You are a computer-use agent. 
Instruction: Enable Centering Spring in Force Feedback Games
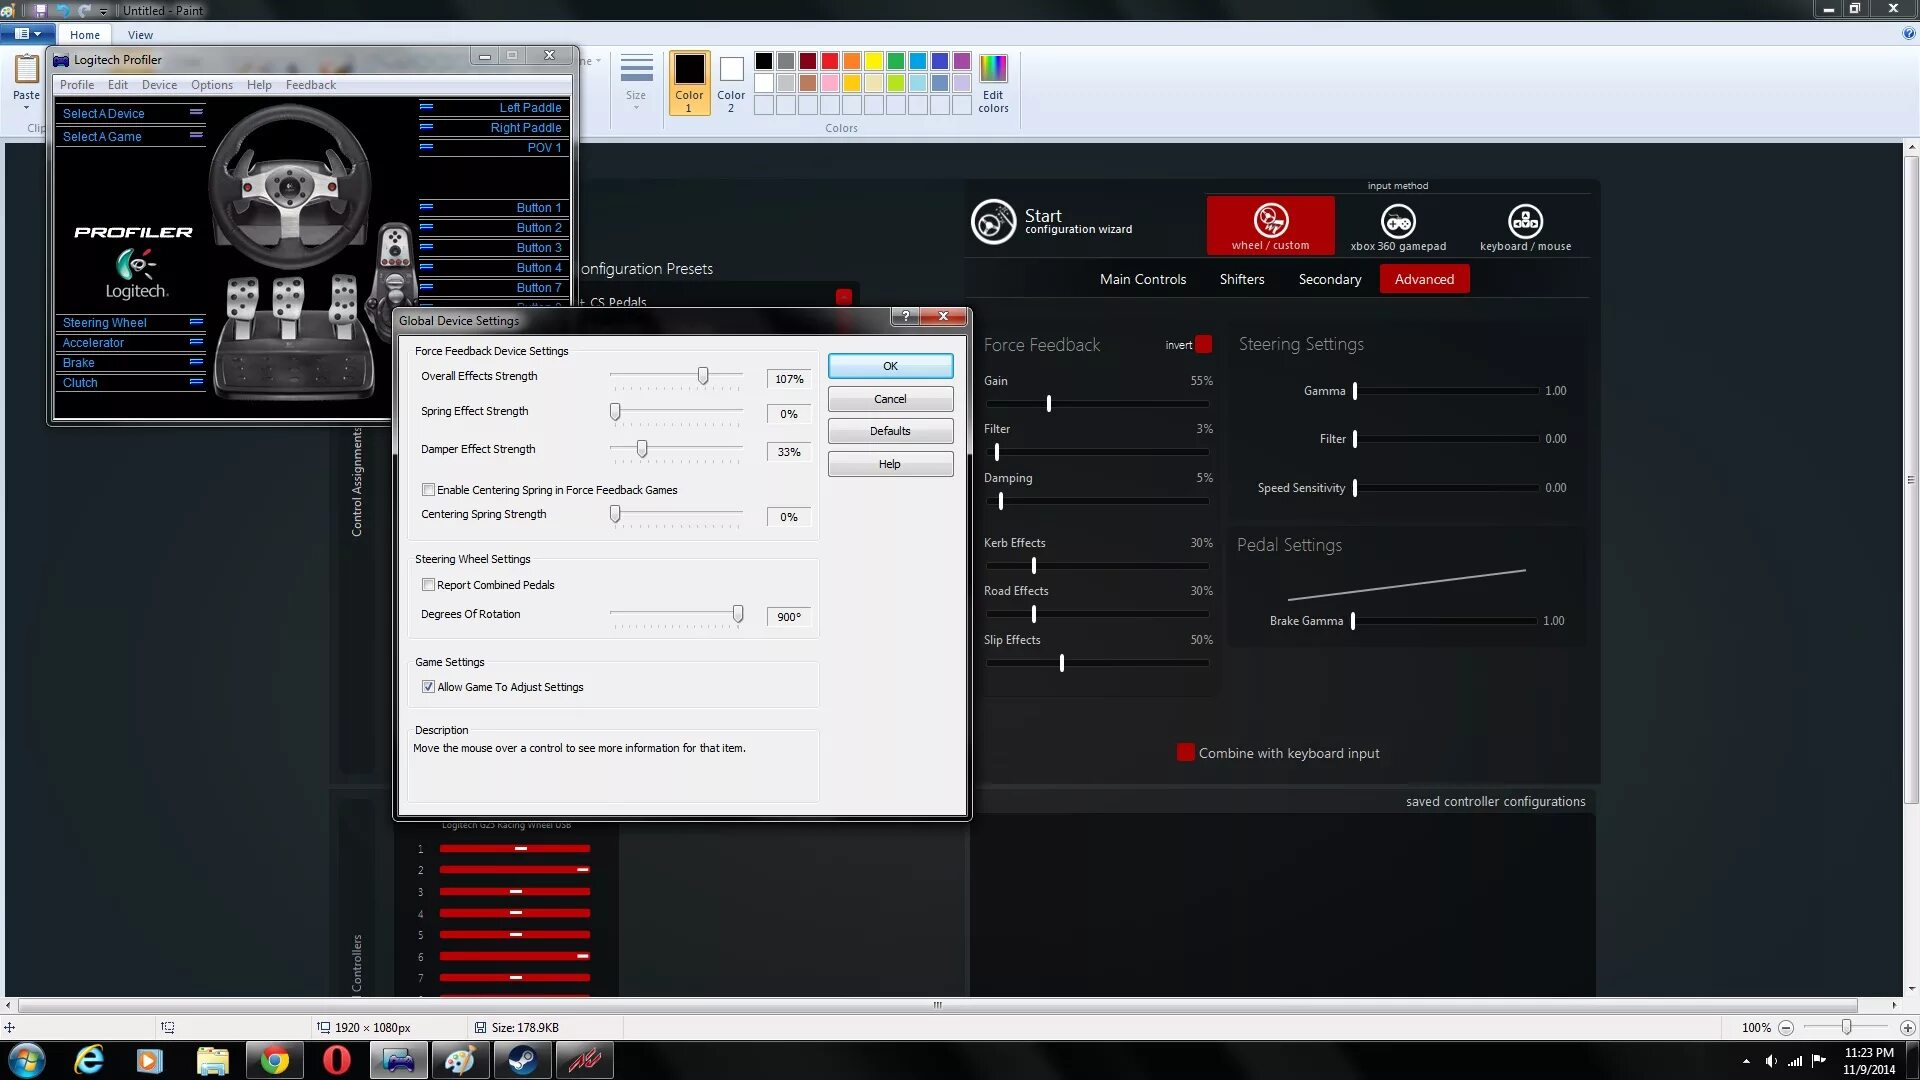tap(428, 490)
